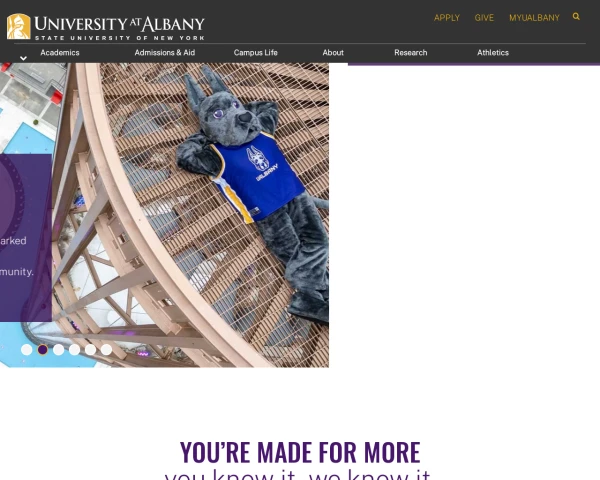Expand the chevron below the logo
Screen dimensions: 600x480
(23, 58)
